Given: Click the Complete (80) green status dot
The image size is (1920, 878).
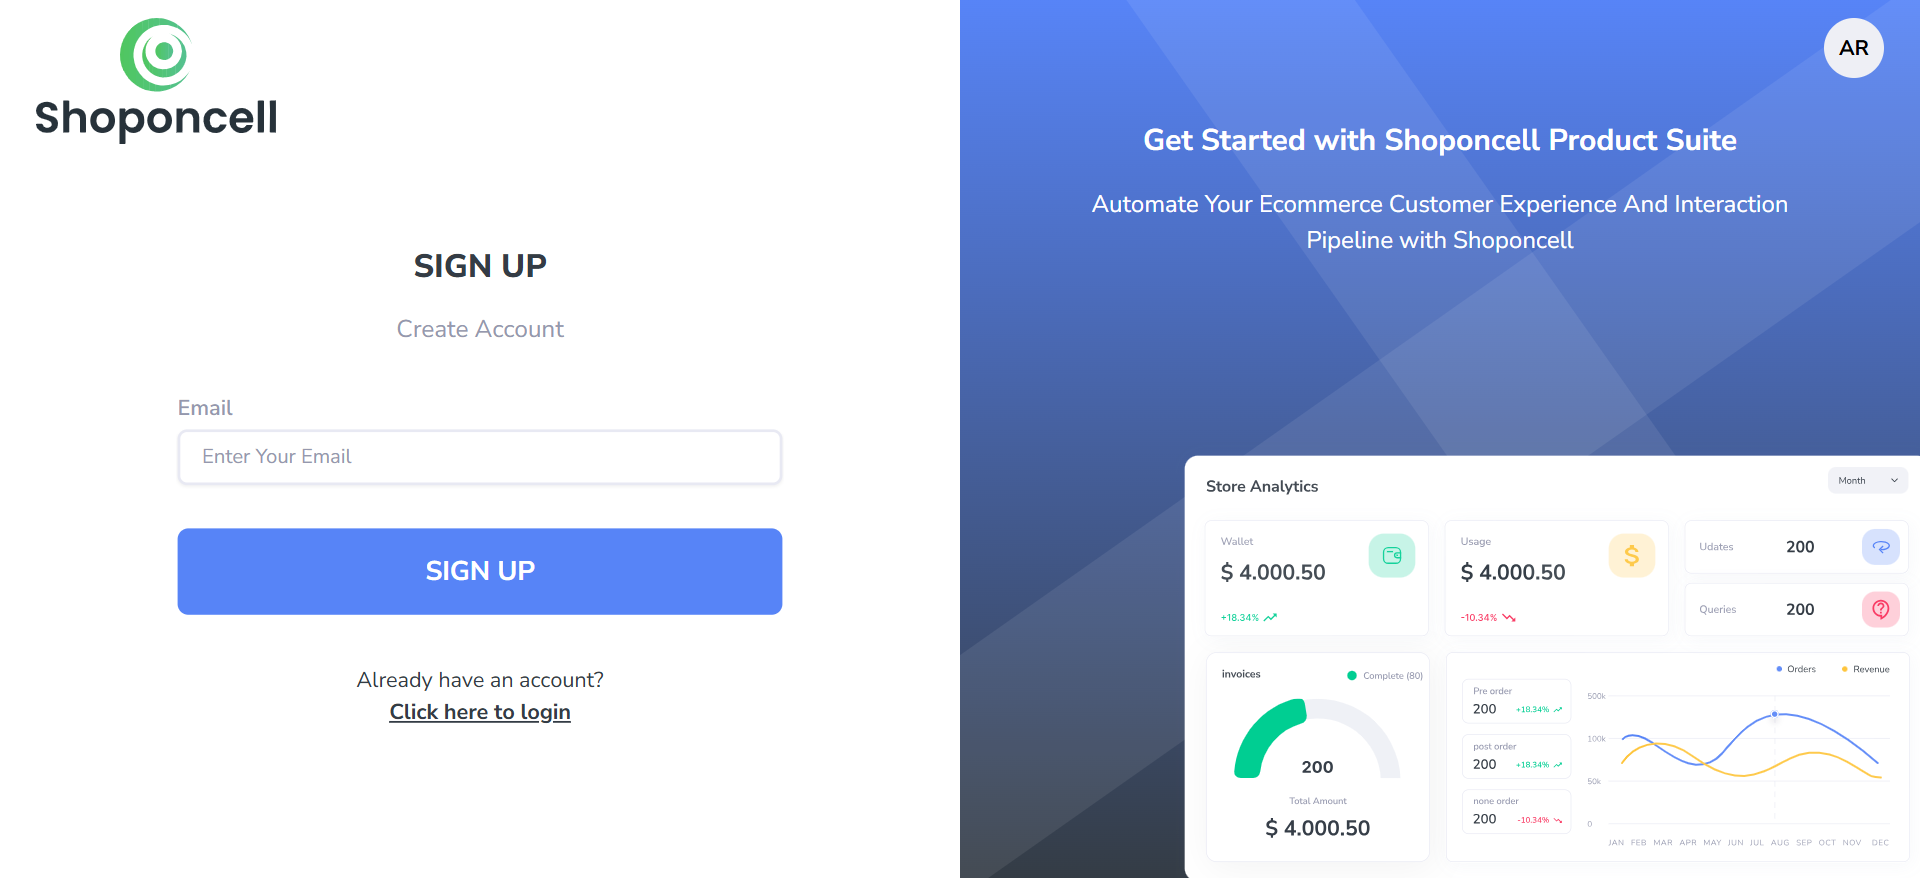Looking at the screenshot, I should click(x=1352, y=675).
